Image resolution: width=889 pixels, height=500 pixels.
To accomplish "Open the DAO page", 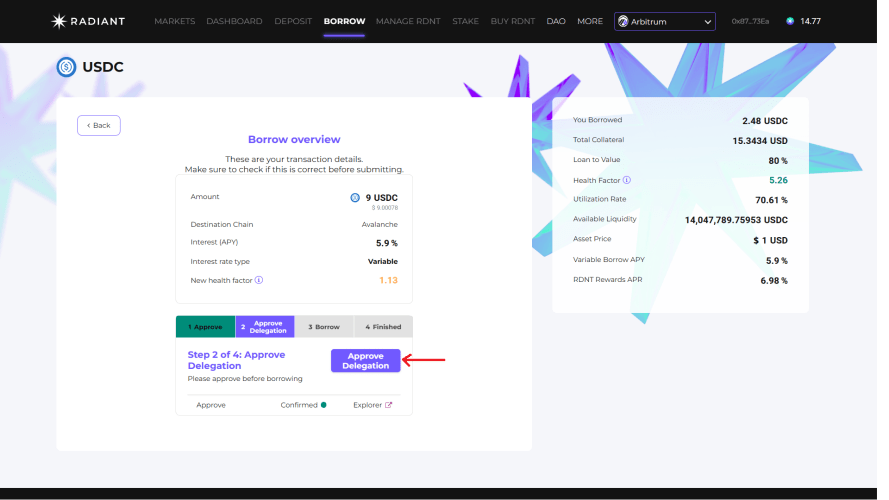I will [556, 22].
